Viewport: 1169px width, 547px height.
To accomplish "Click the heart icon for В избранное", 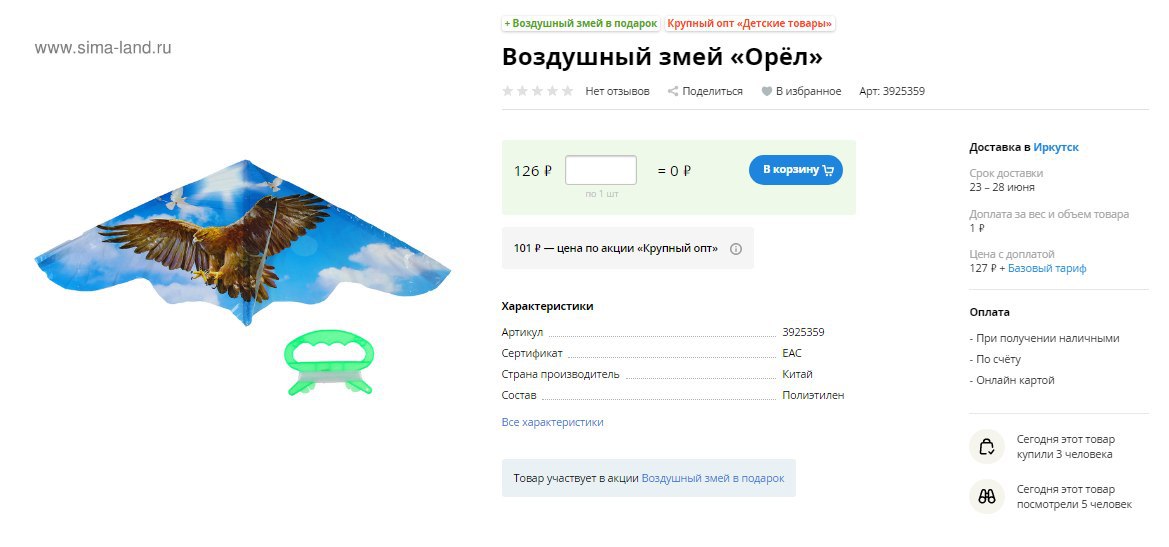I will tap(766, 92).
